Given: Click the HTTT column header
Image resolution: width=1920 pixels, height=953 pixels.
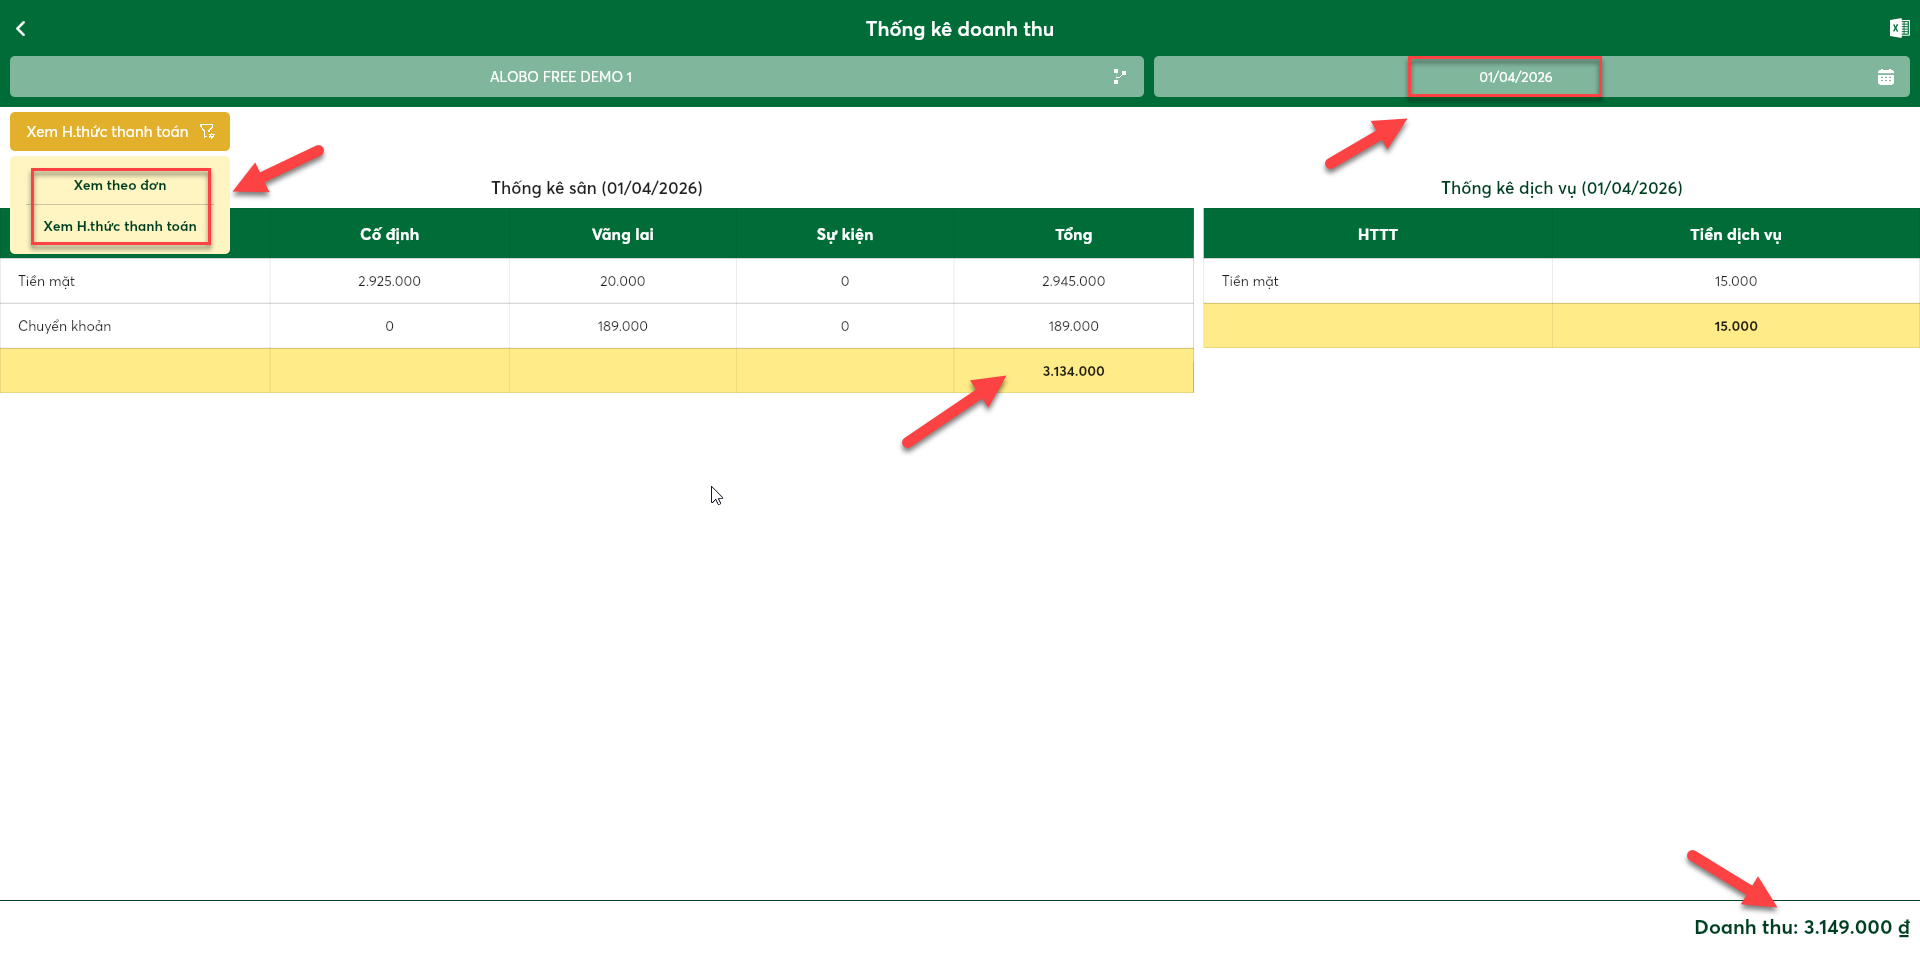Looking at the screenshot, I should (x=1377, y=234).
